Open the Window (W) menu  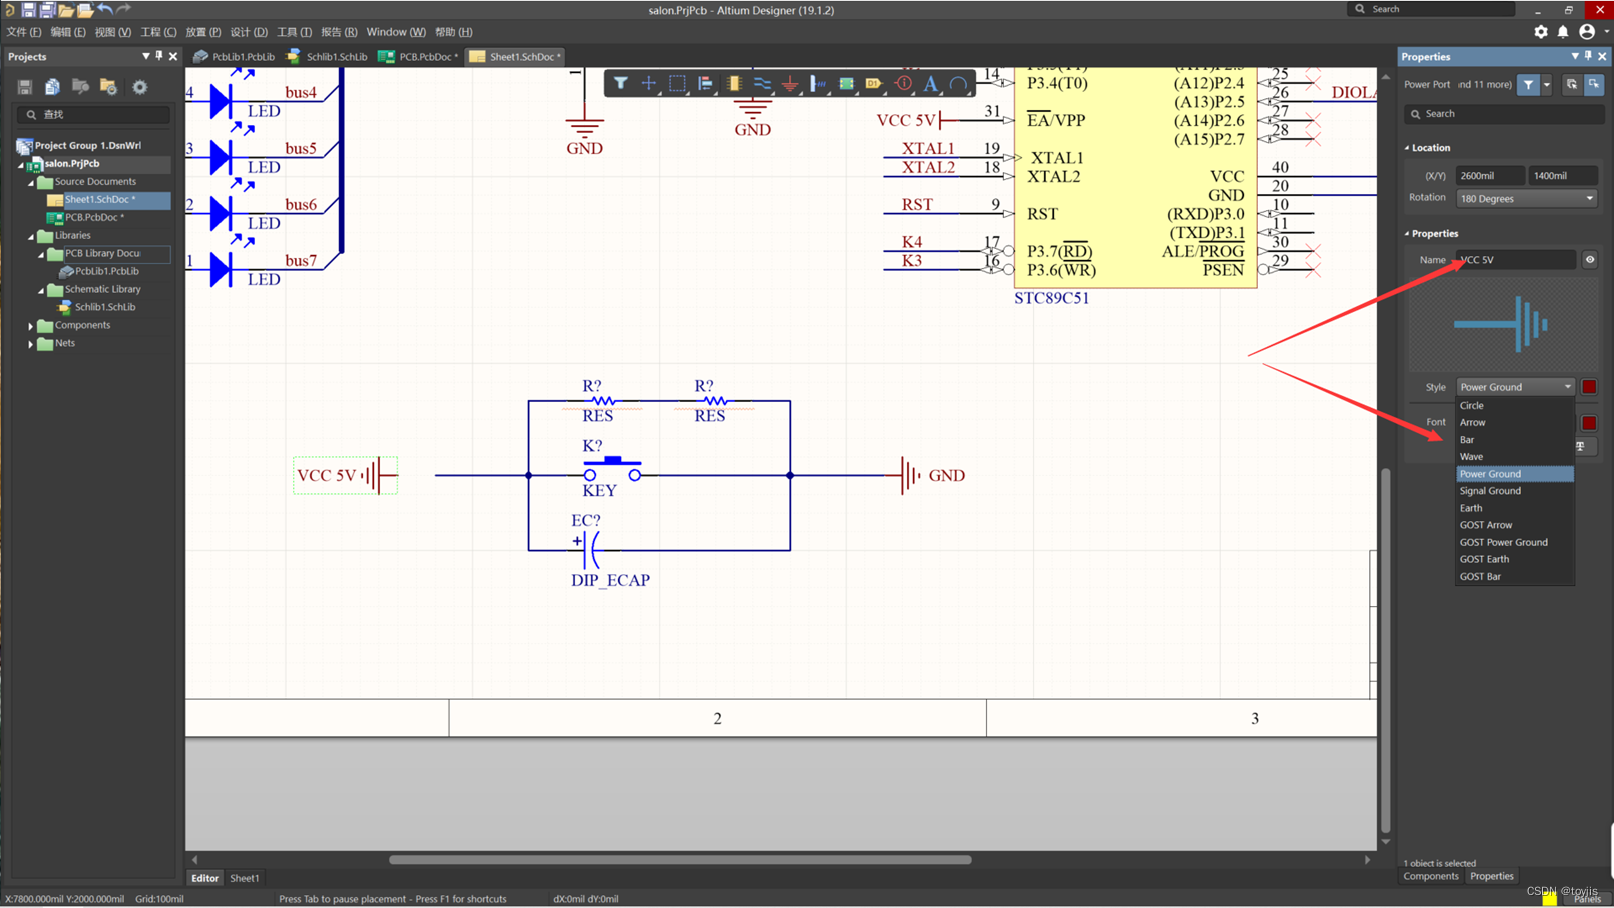click(x=395, y=32)
